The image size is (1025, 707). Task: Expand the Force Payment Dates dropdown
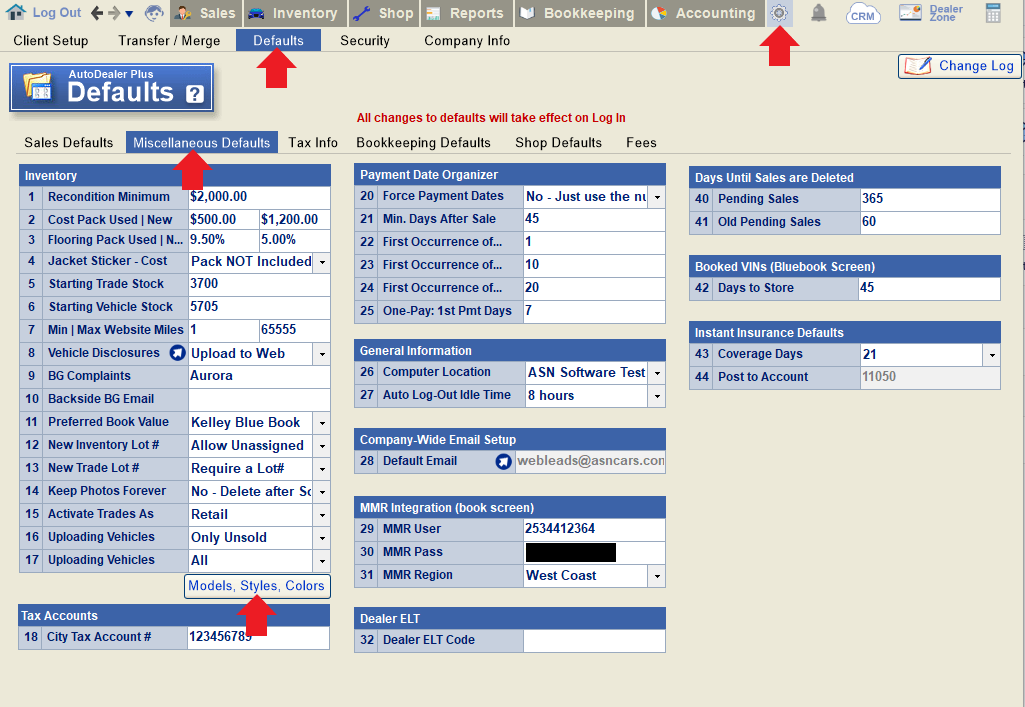pos(657,197)
